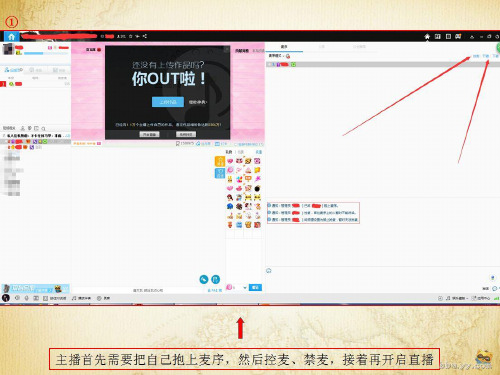This screenshot has width=500, height=375.
Task: Click the share icon in title bar
Action: pyautogui.click(x=145, y=36)
